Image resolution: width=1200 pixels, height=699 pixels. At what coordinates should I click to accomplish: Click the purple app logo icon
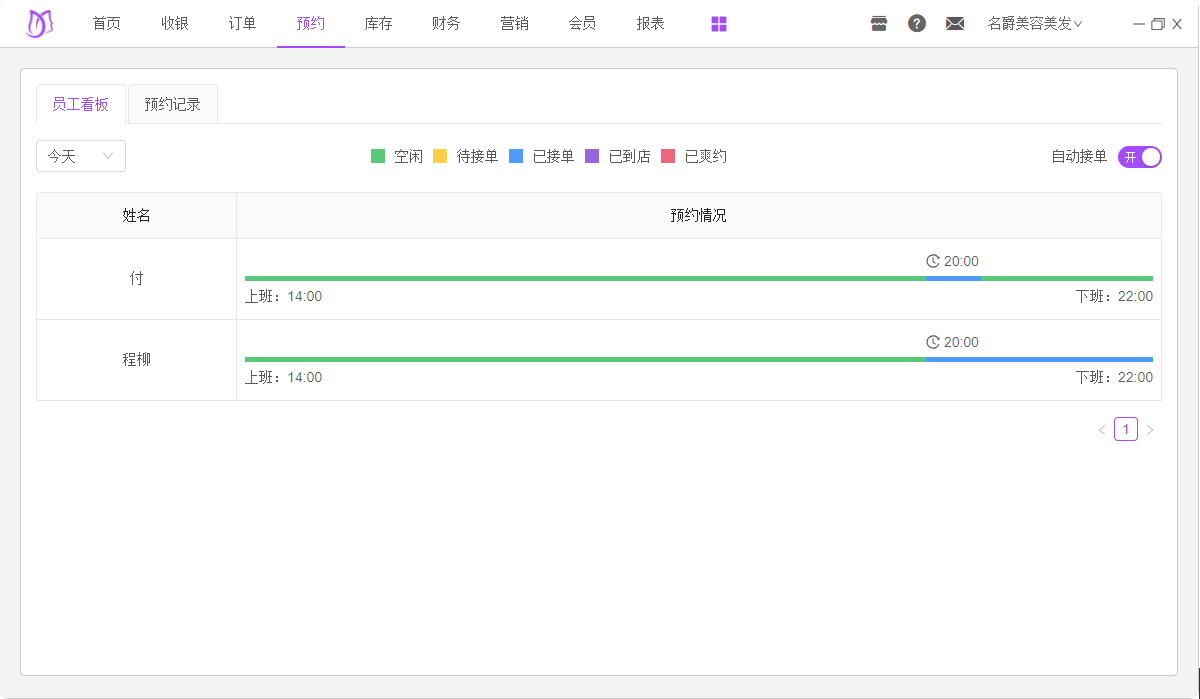[39, 24]
